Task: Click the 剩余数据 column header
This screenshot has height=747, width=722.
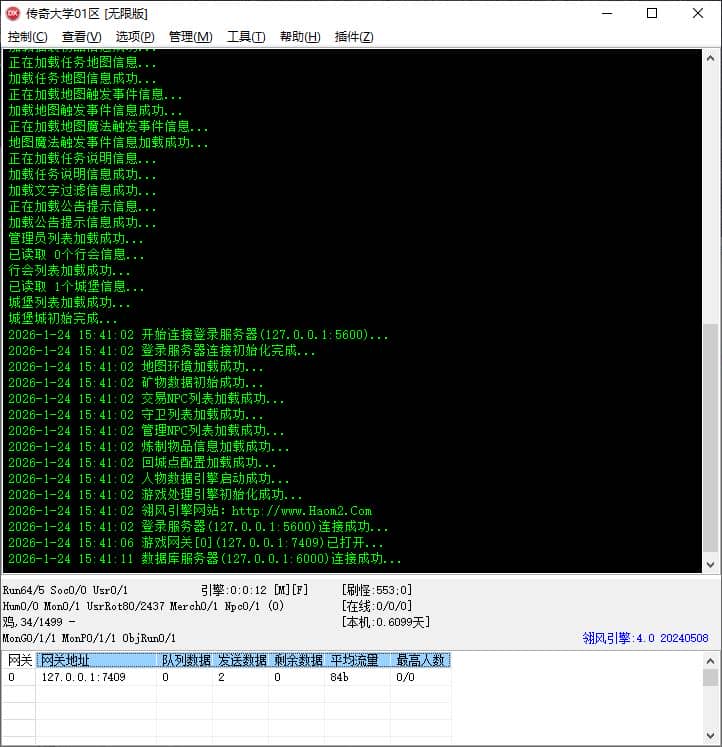Action: [x=297, y=660]
